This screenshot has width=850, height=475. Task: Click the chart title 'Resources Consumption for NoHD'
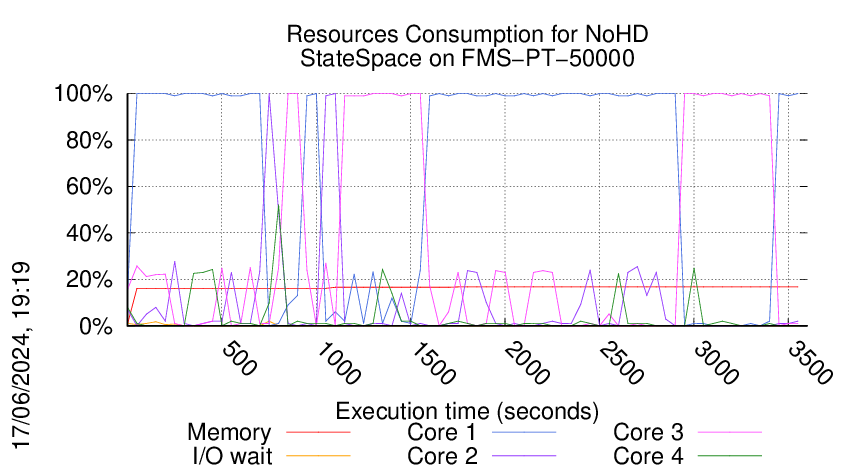467,34
